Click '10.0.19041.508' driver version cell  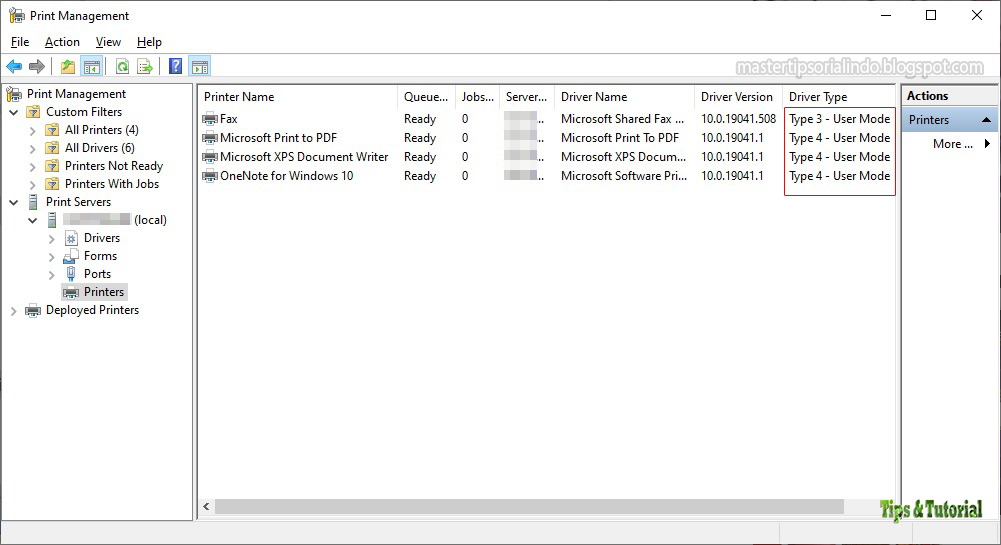click(x=738, y=119)
